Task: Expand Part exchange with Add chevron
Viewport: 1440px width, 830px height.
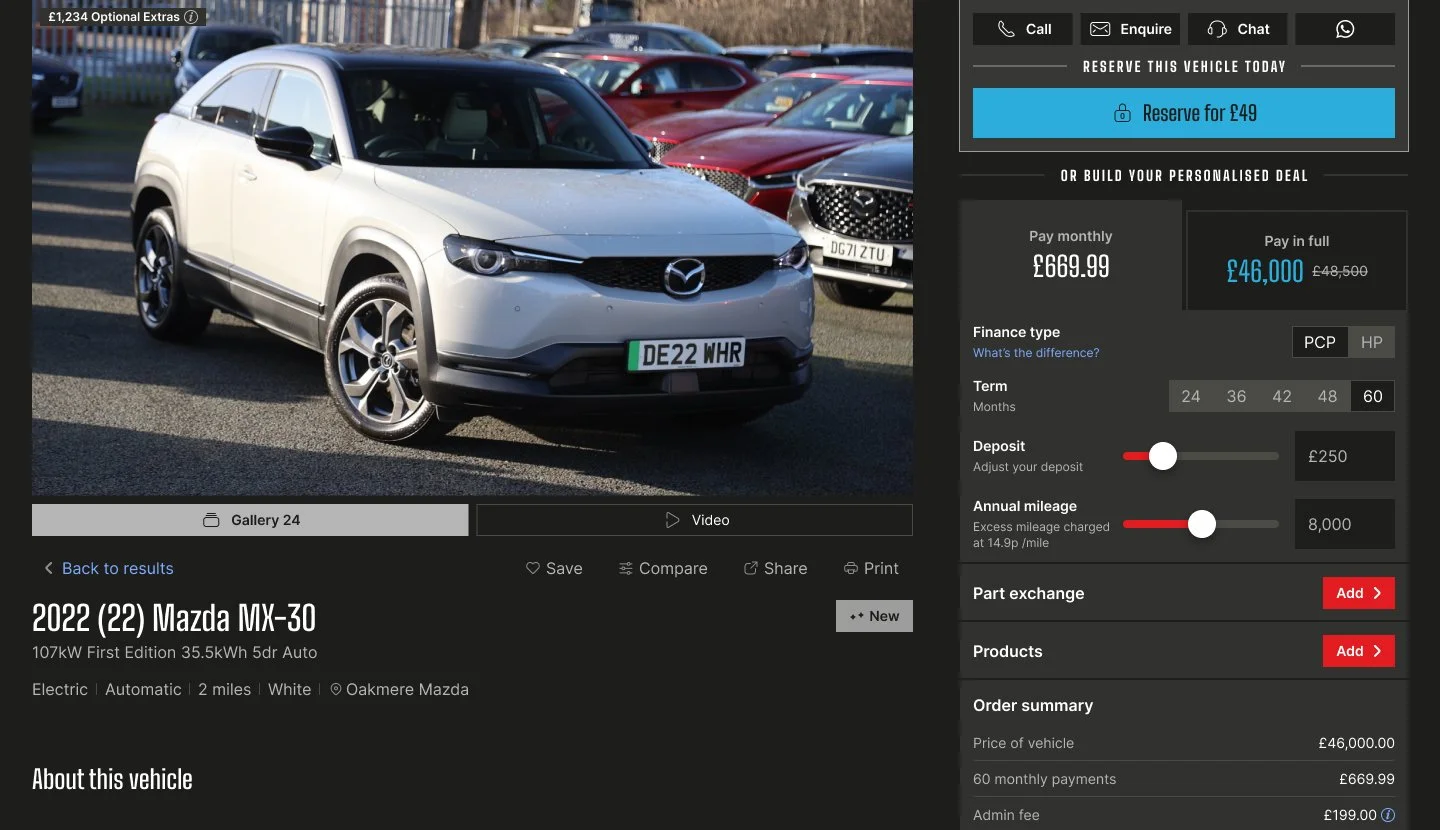Action: click(1359, 593)
